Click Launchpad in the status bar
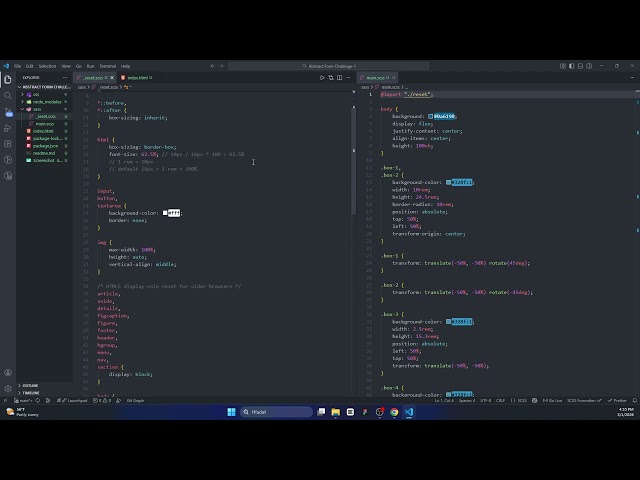This screenshot has height=480, width=640. [74, 400]
